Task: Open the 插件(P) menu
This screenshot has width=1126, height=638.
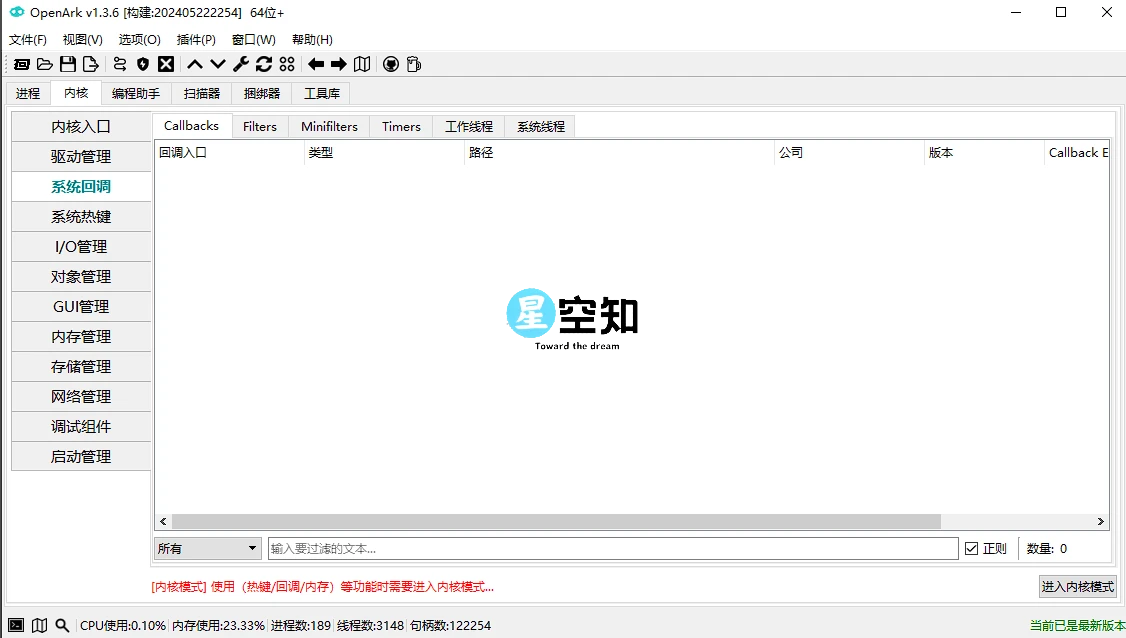Action: tap(196, 40)
